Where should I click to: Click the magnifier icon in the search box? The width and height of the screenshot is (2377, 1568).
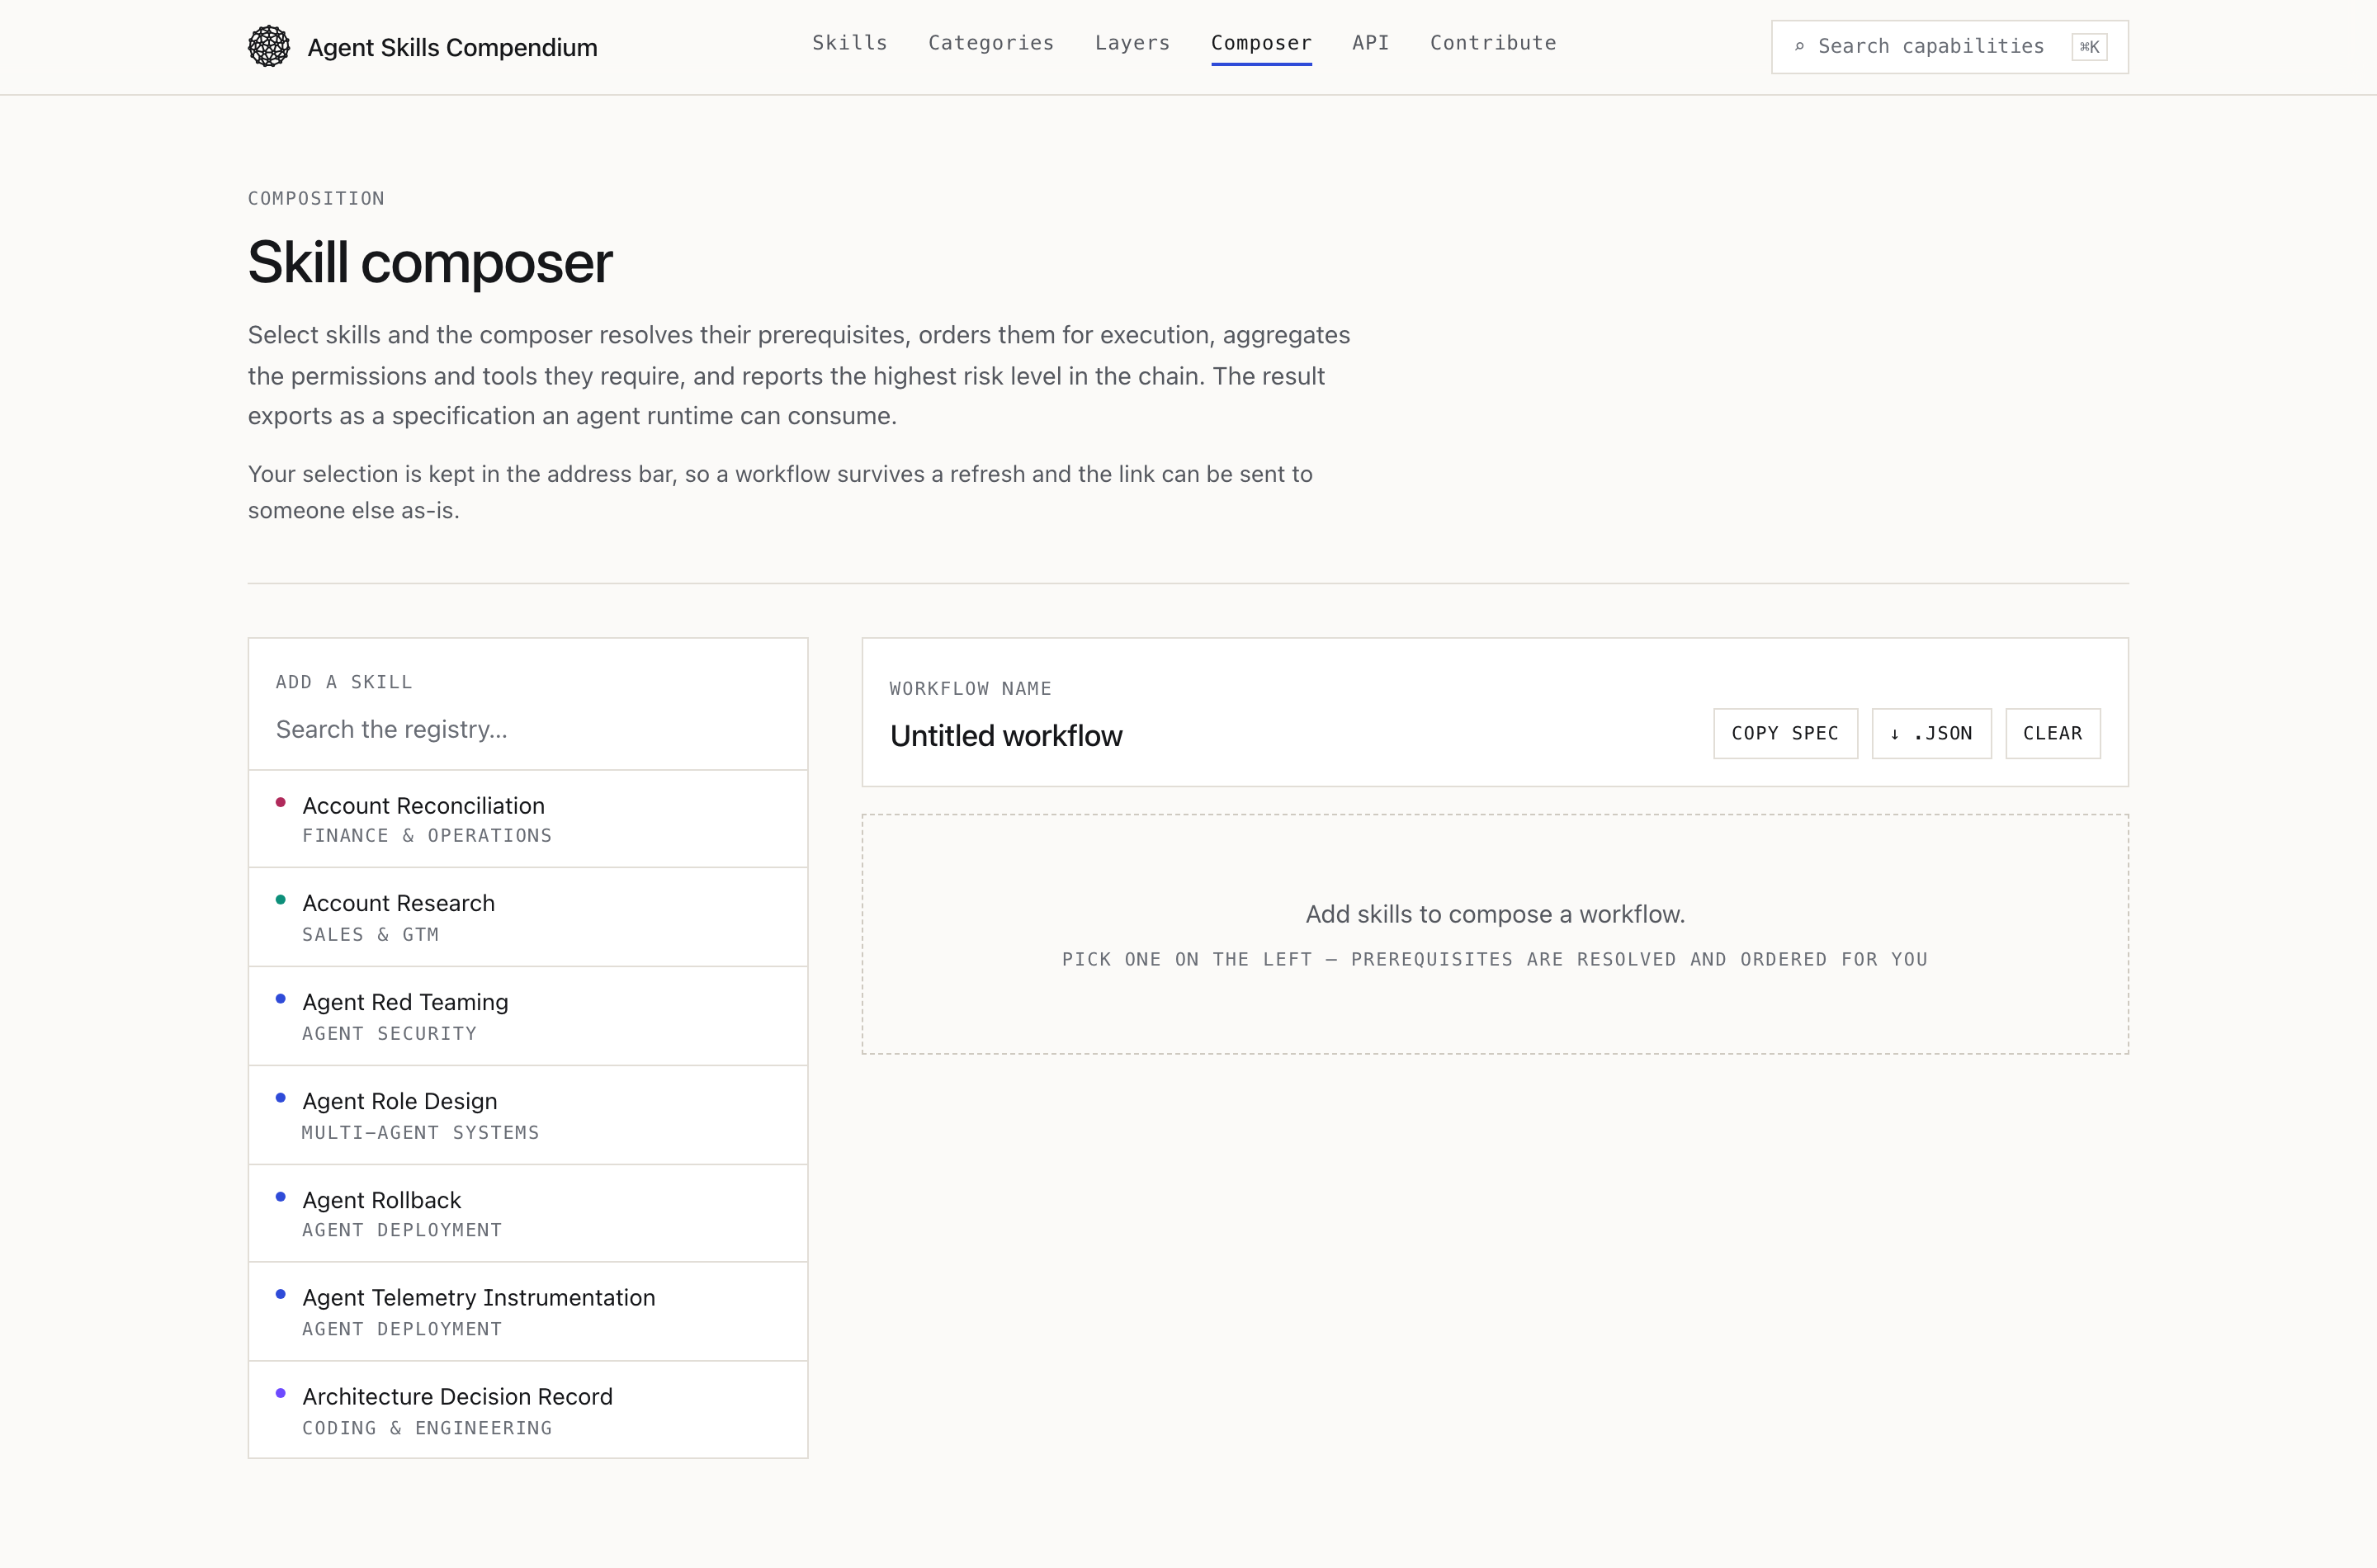coord(1799,46)
